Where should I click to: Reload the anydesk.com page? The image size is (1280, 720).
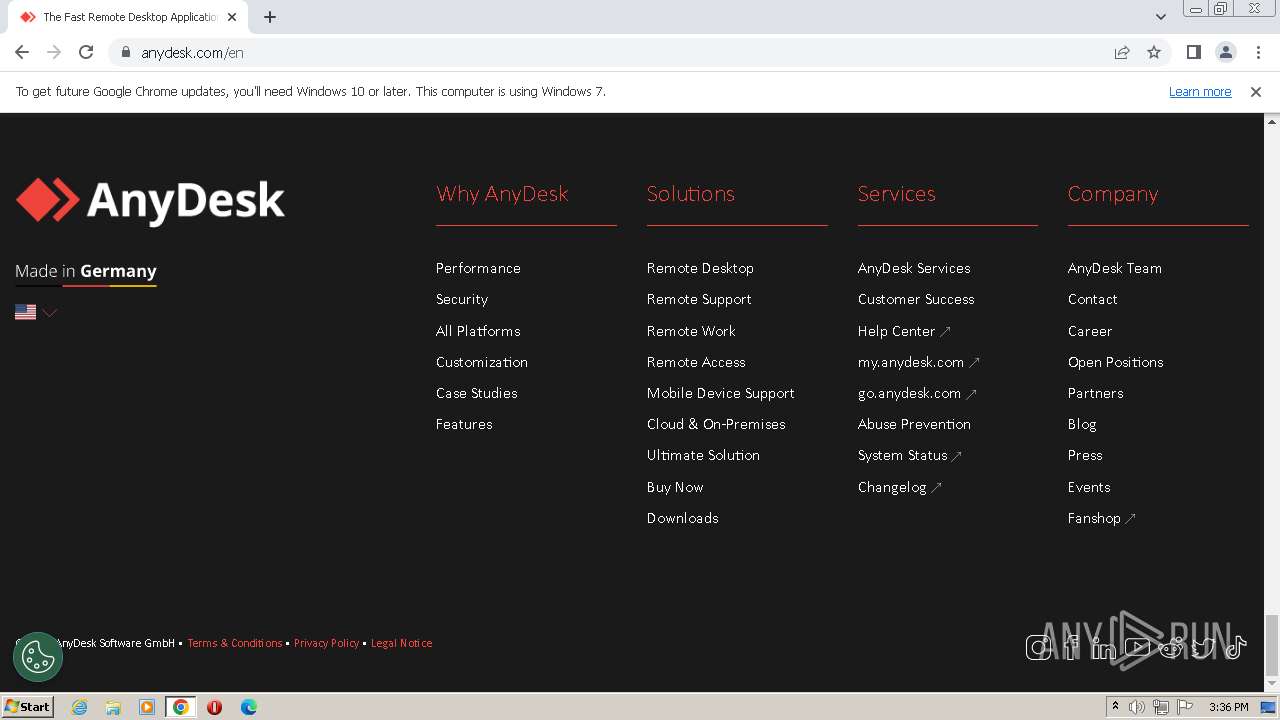click(86, 52)
